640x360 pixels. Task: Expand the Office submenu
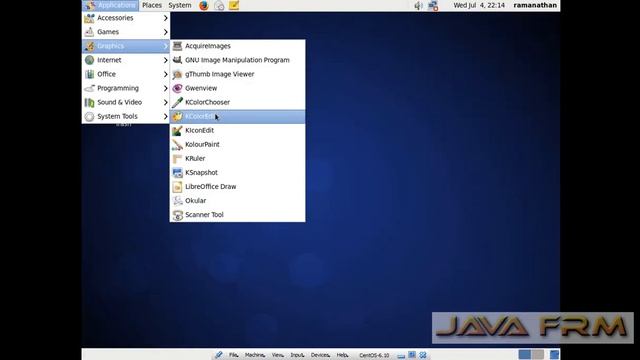coord(126,74)
